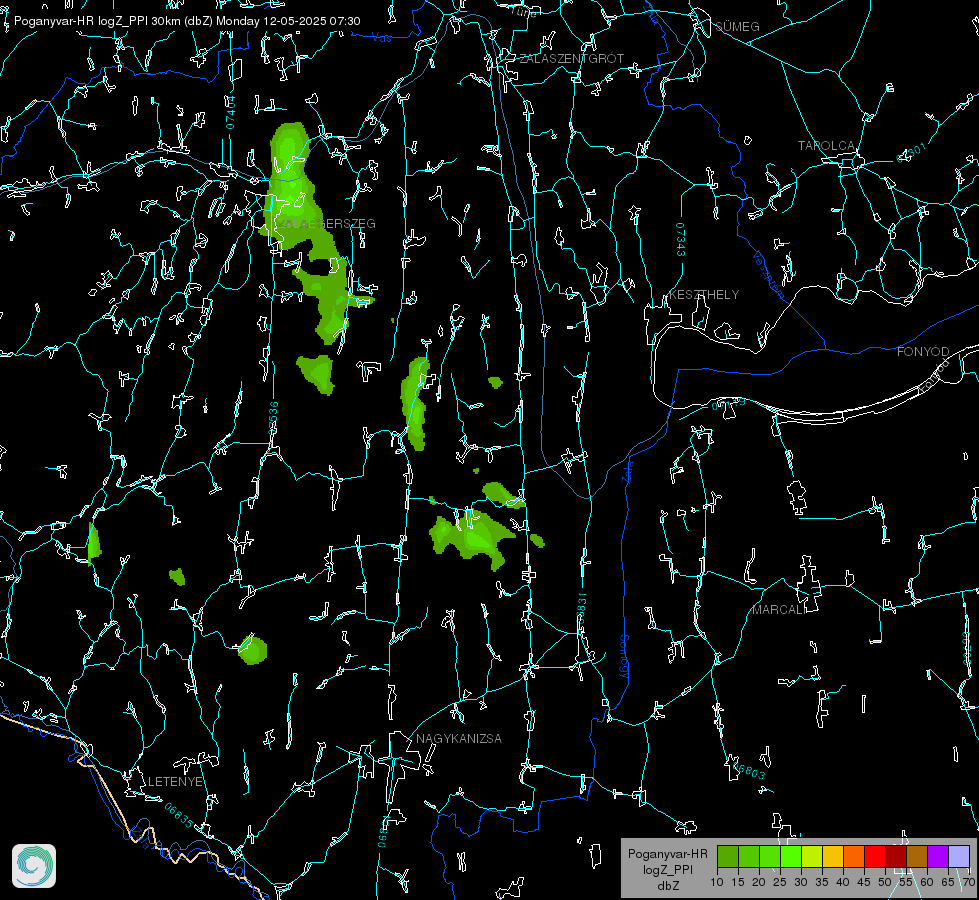Click the SÜMEG town label

click(x=737, y=26)
